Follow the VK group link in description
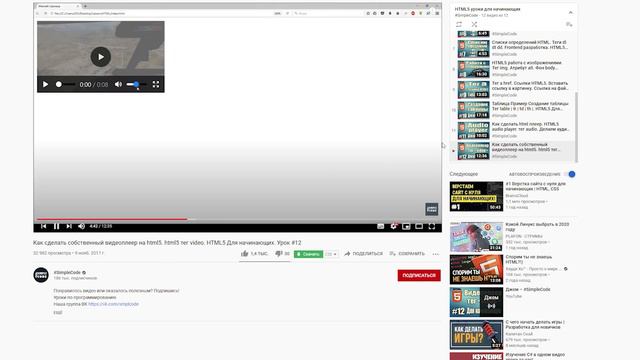 pos(113,304)
